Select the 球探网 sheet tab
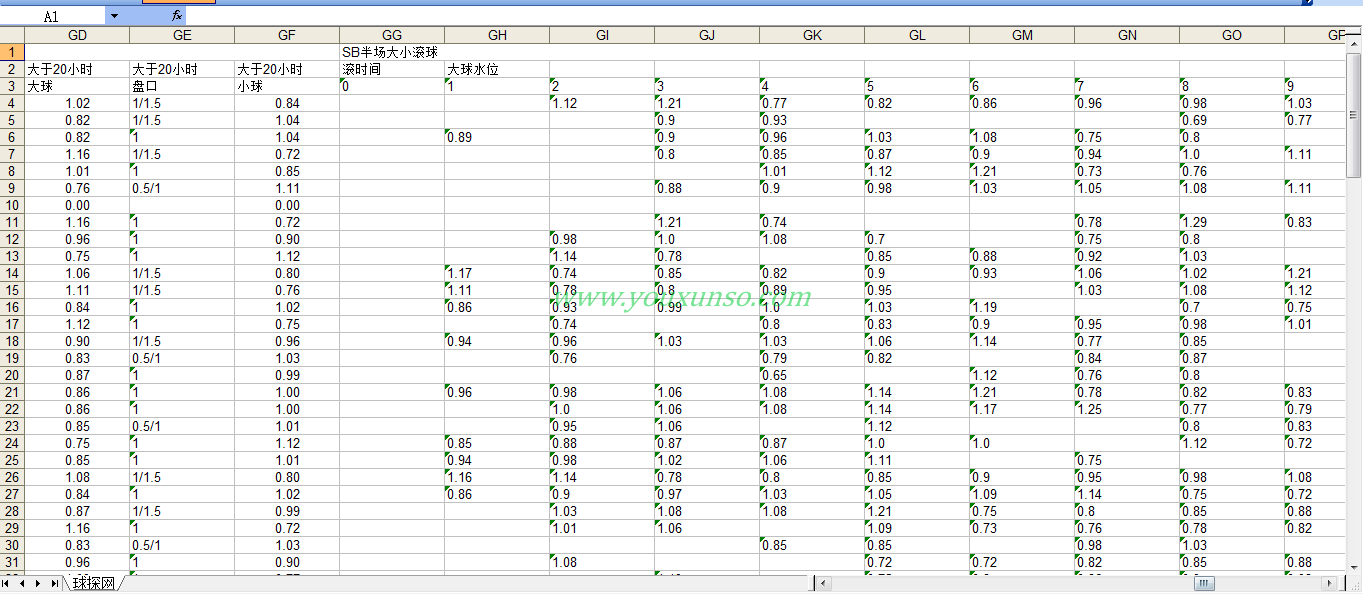 [93, 583]
